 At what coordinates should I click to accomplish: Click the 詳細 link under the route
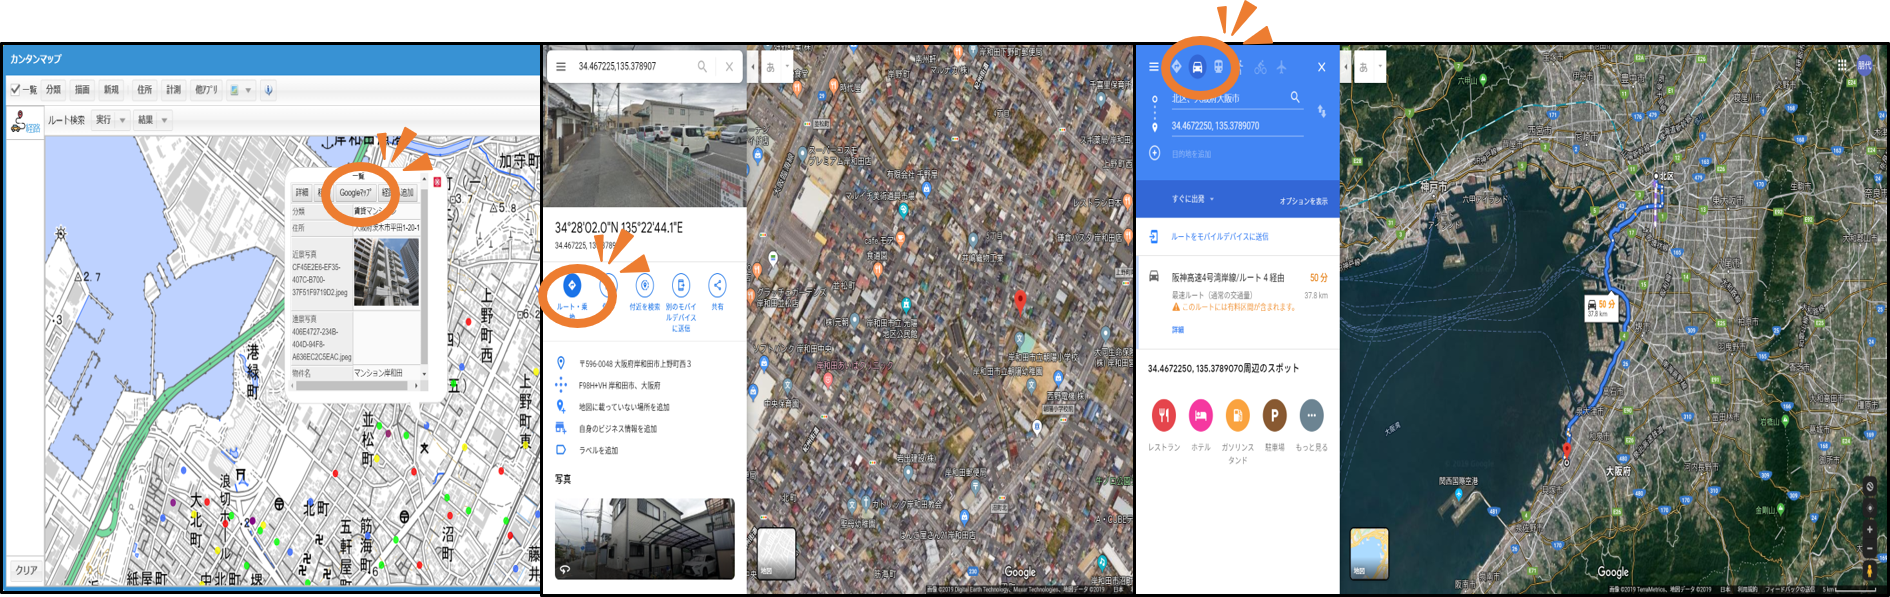(x=1178, y=329)
